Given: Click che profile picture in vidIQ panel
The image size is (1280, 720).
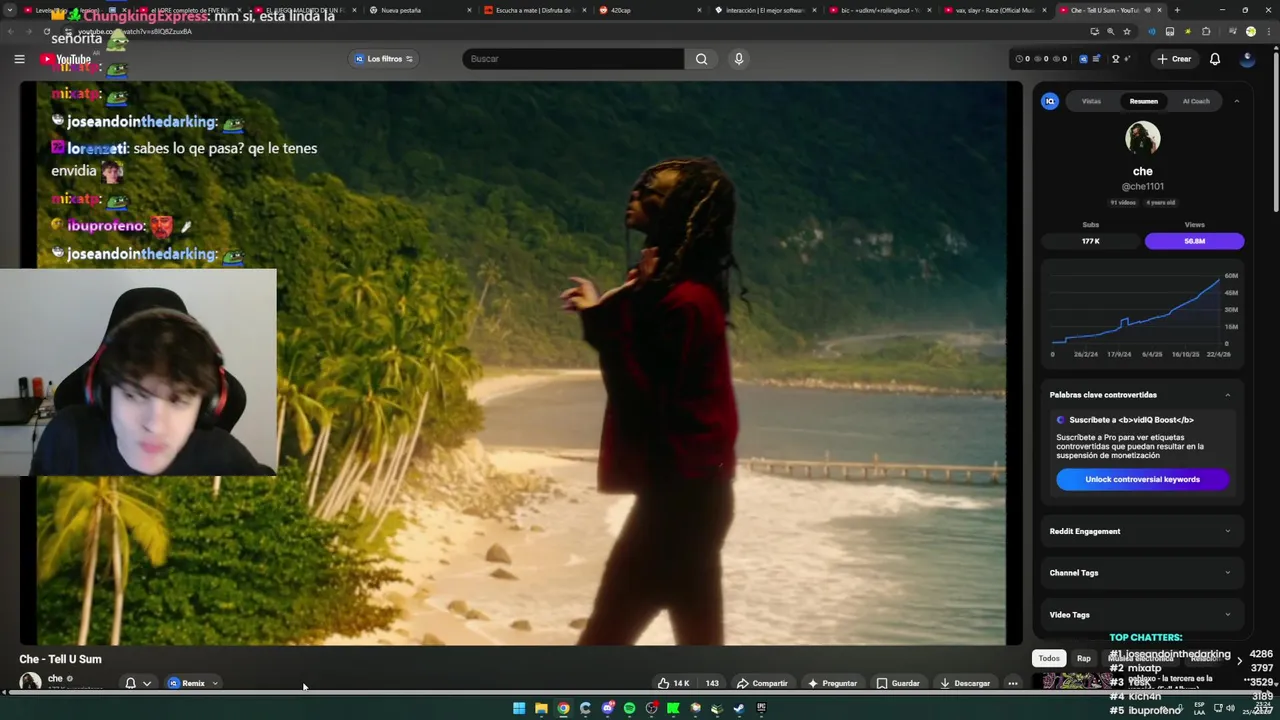Looking at the screenshot, I should coord(1143,138).
